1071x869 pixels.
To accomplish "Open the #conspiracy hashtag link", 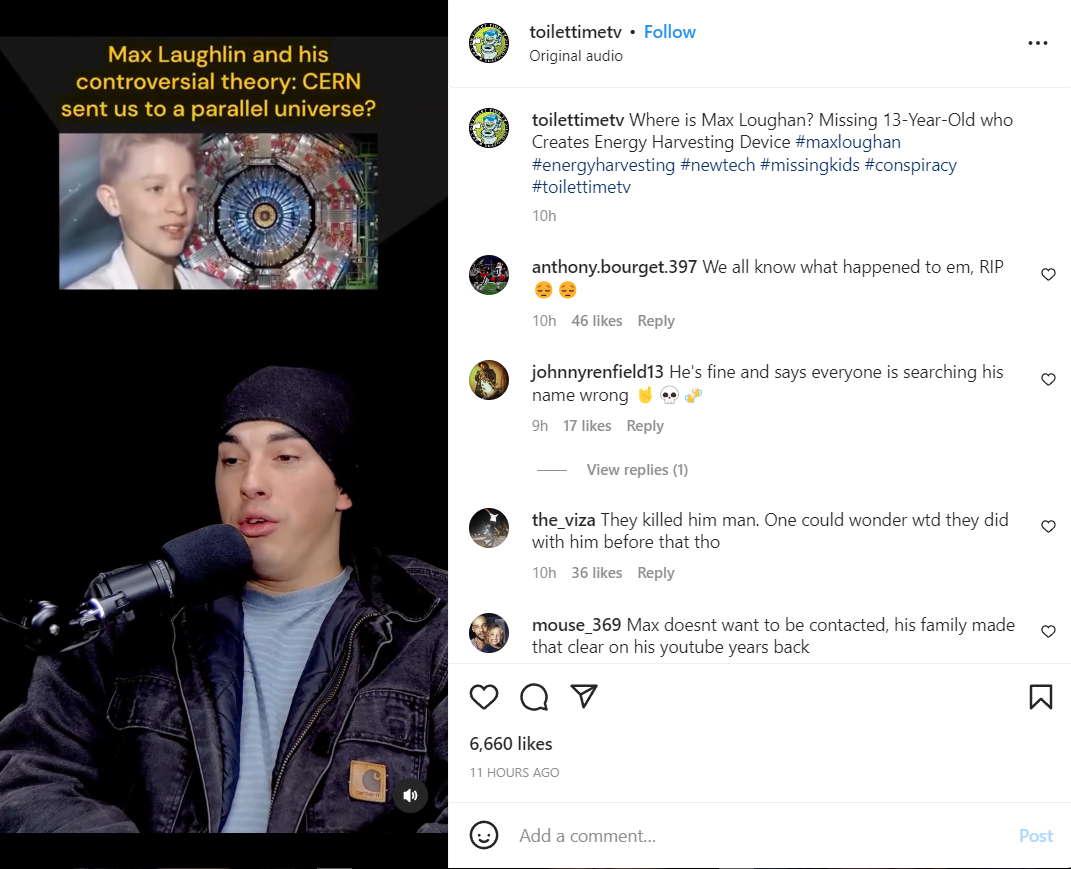I will 910,165.
